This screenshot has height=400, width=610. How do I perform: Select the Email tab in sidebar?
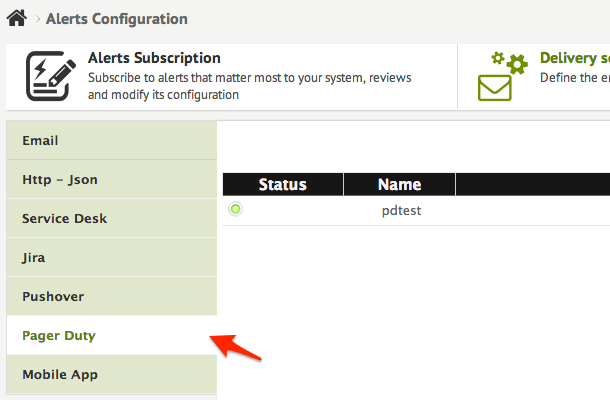(x=40, y=141)
